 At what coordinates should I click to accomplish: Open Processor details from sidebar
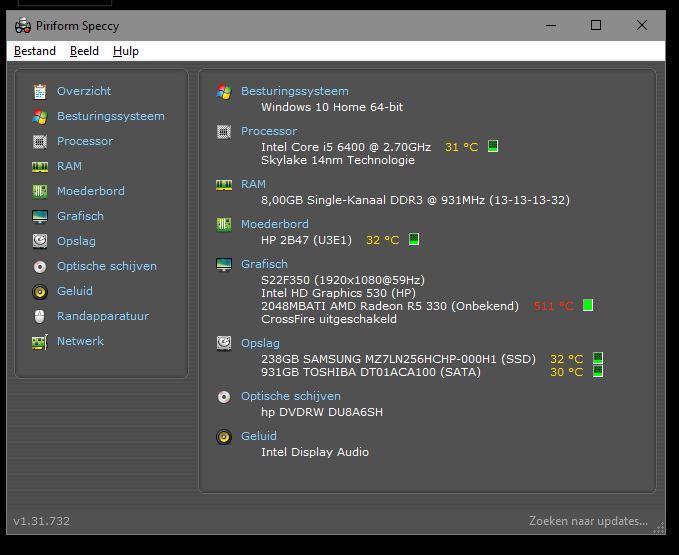[x=85, y=142]
